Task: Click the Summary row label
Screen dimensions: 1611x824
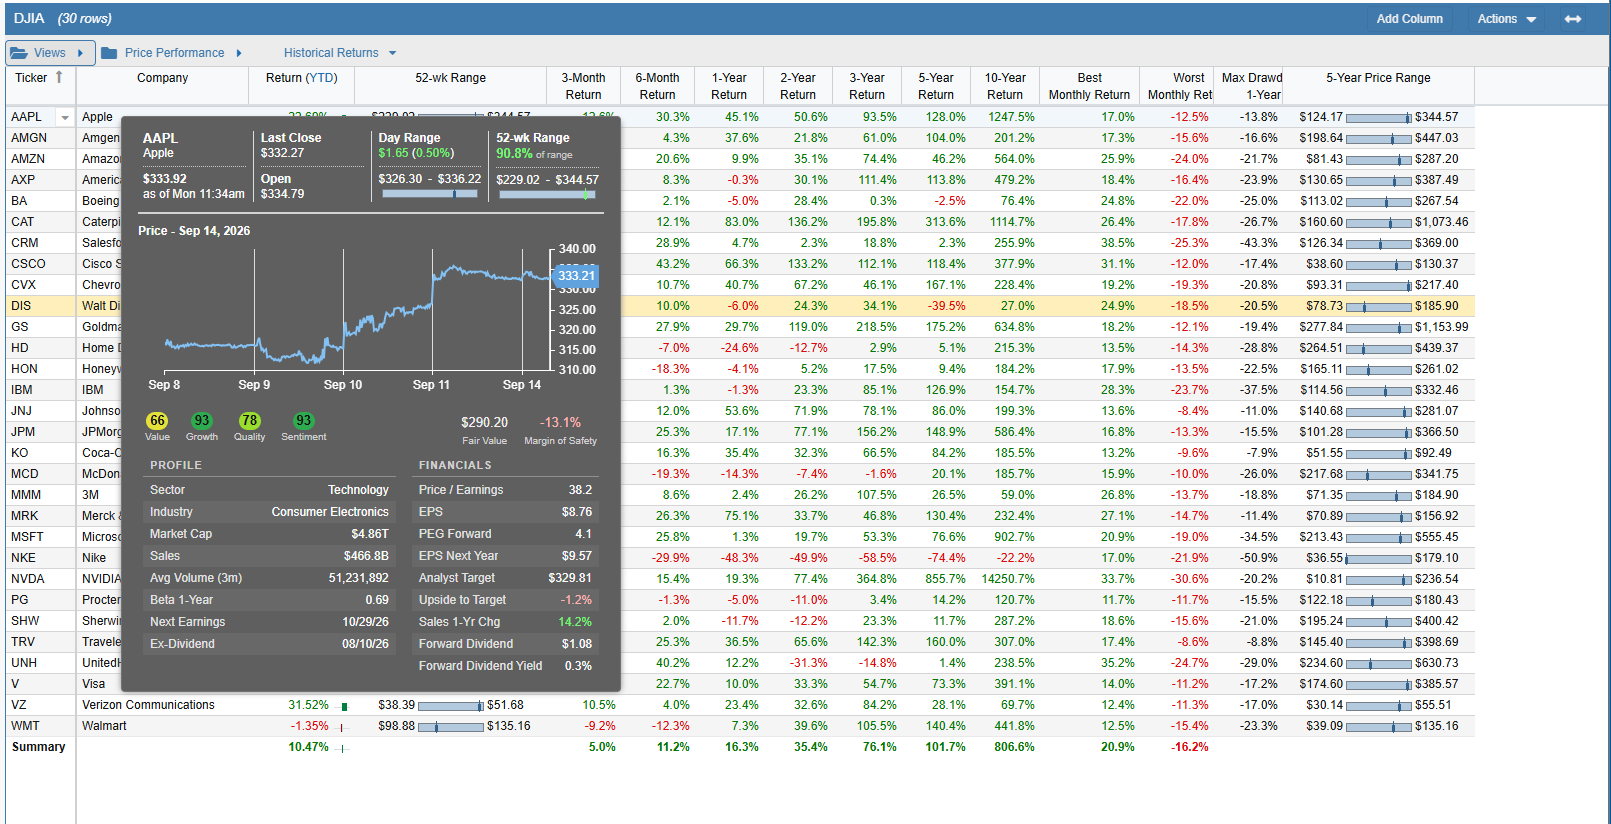Action: [38, 747]
